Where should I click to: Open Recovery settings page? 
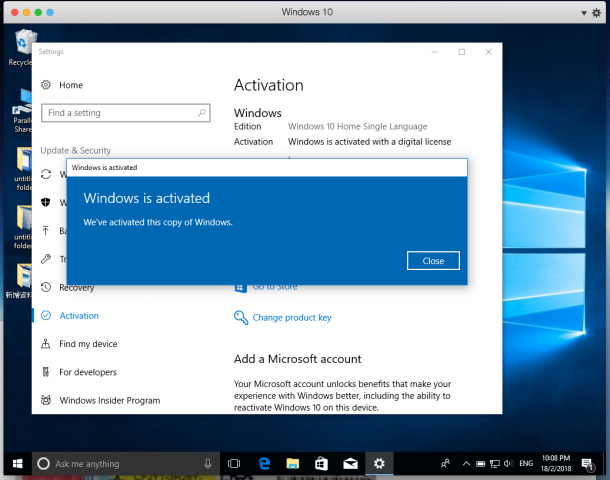point(77,287)
